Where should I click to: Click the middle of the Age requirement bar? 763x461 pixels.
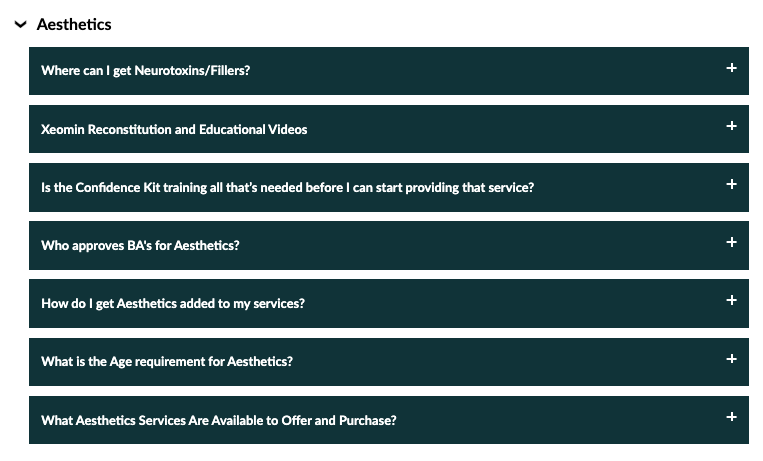click(388, 362)
